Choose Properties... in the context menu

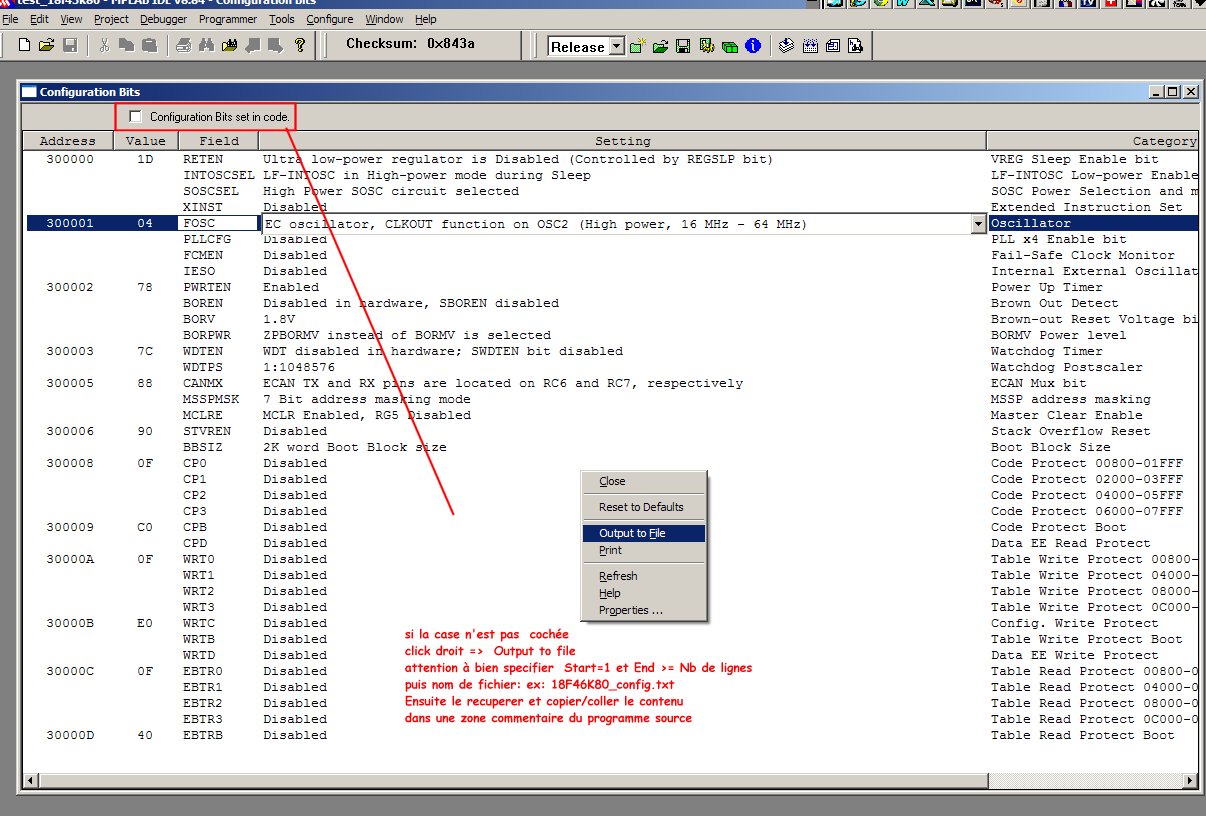click(644, 610)
